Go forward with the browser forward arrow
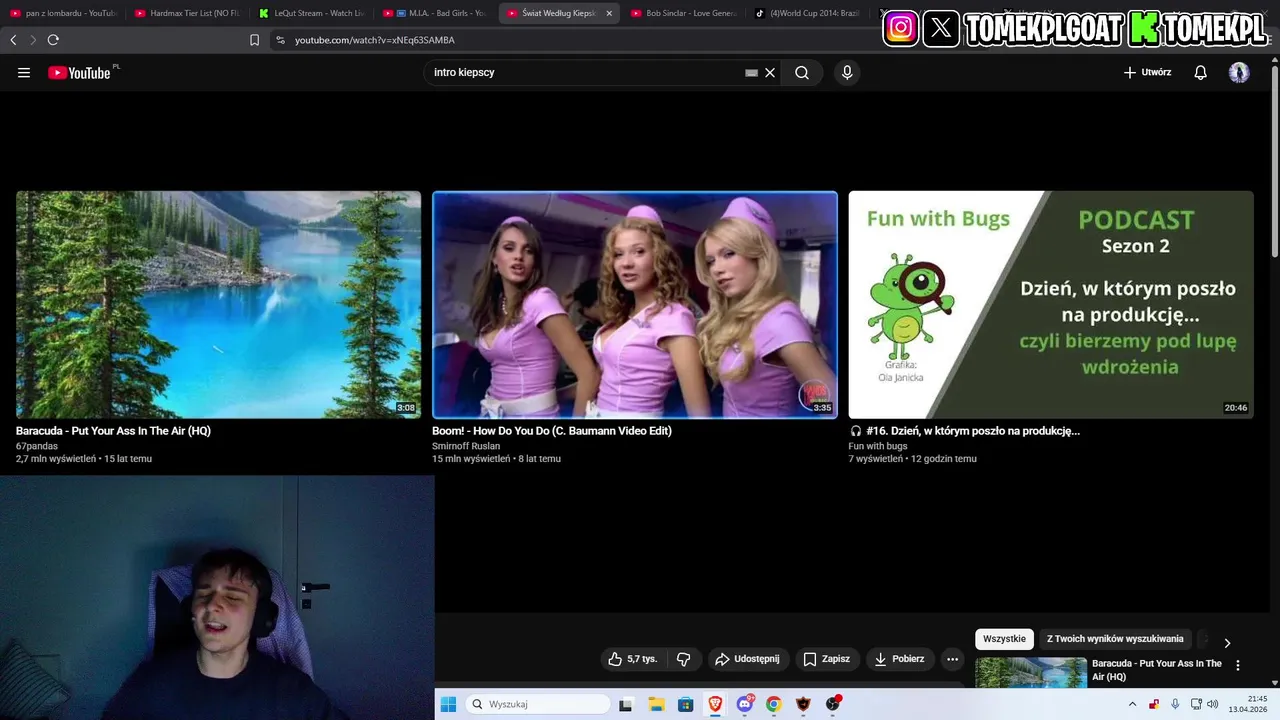The image size is (1280, 720). pos(33,40)
